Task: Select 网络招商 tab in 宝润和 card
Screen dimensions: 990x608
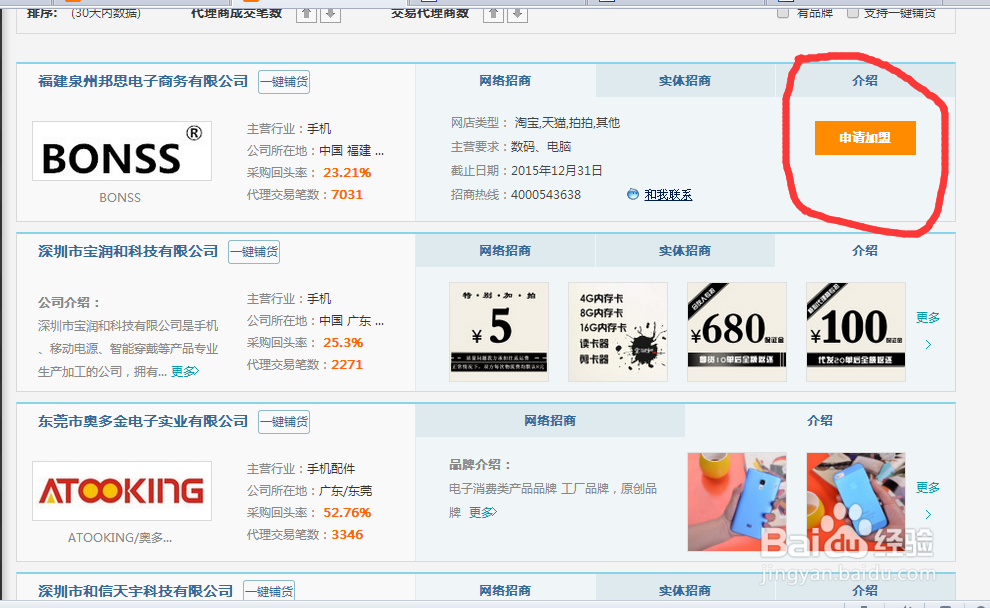Action: click(505, 251)
